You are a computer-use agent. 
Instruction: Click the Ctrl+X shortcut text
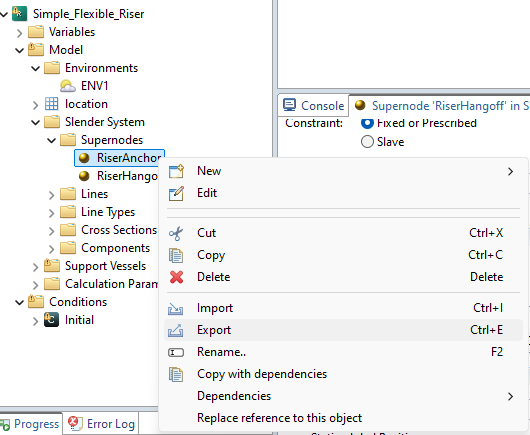486,233
